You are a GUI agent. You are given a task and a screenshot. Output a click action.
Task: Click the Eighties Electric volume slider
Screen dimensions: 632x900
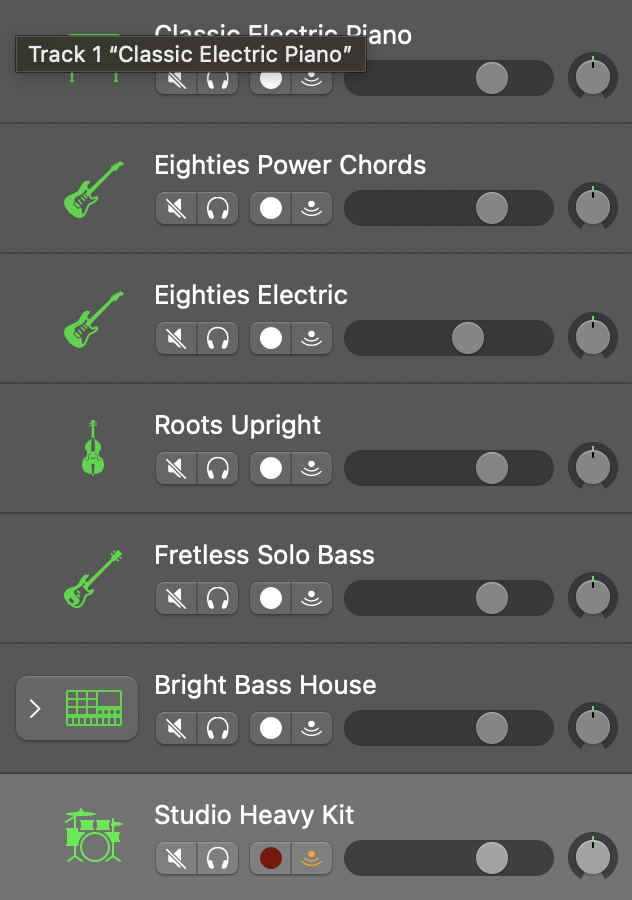point(448,338)
